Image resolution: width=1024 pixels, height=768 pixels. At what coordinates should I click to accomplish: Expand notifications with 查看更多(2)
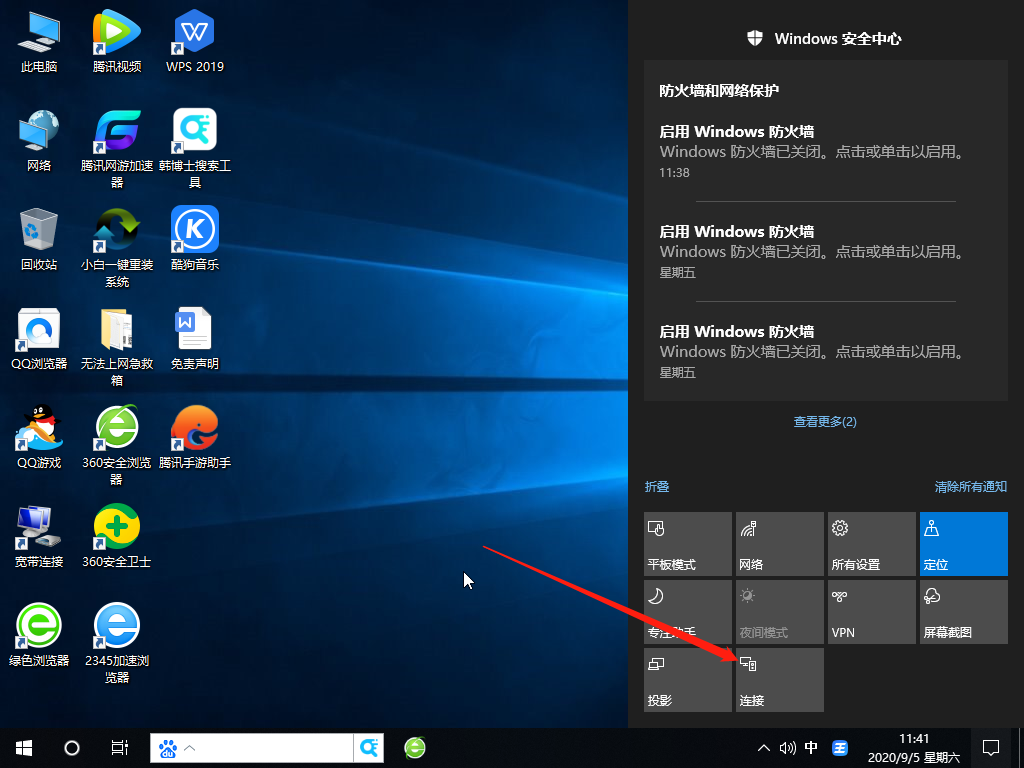(825, 422)
